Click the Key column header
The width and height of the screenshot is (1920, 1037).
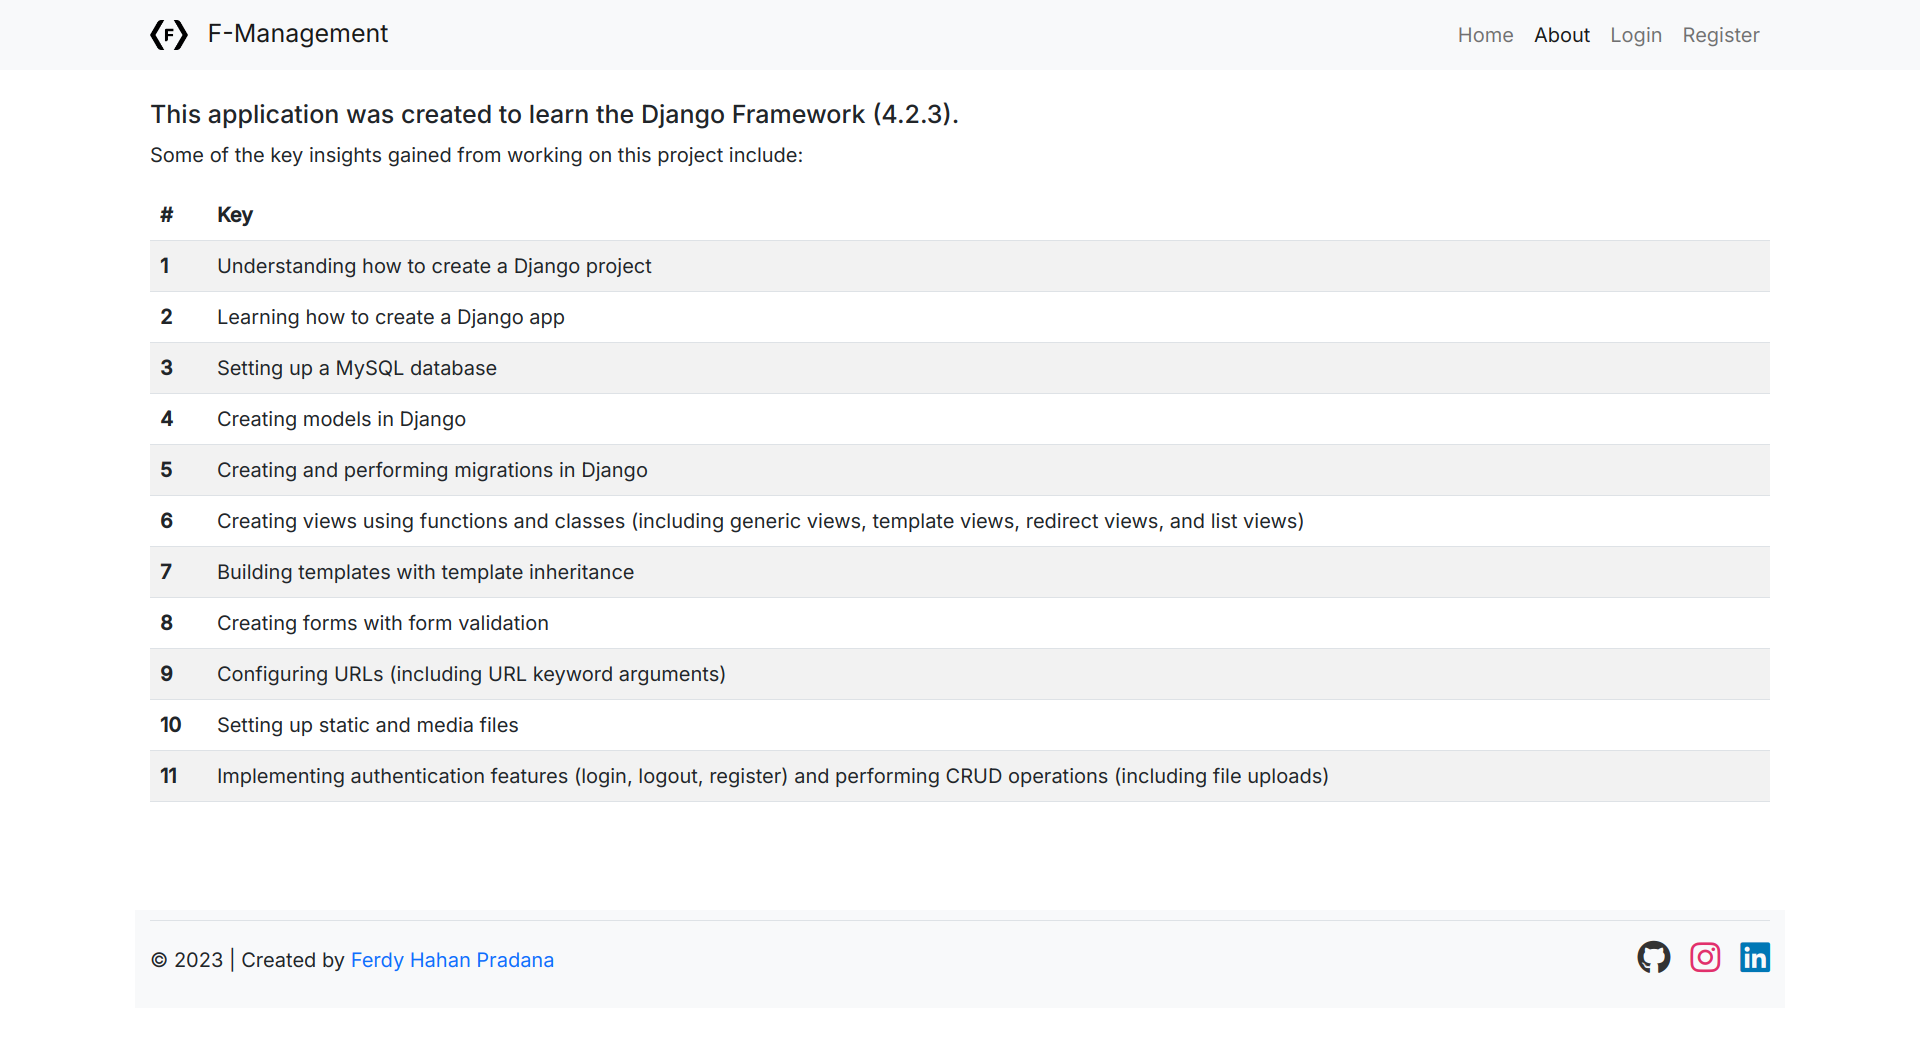pos(235,215)
